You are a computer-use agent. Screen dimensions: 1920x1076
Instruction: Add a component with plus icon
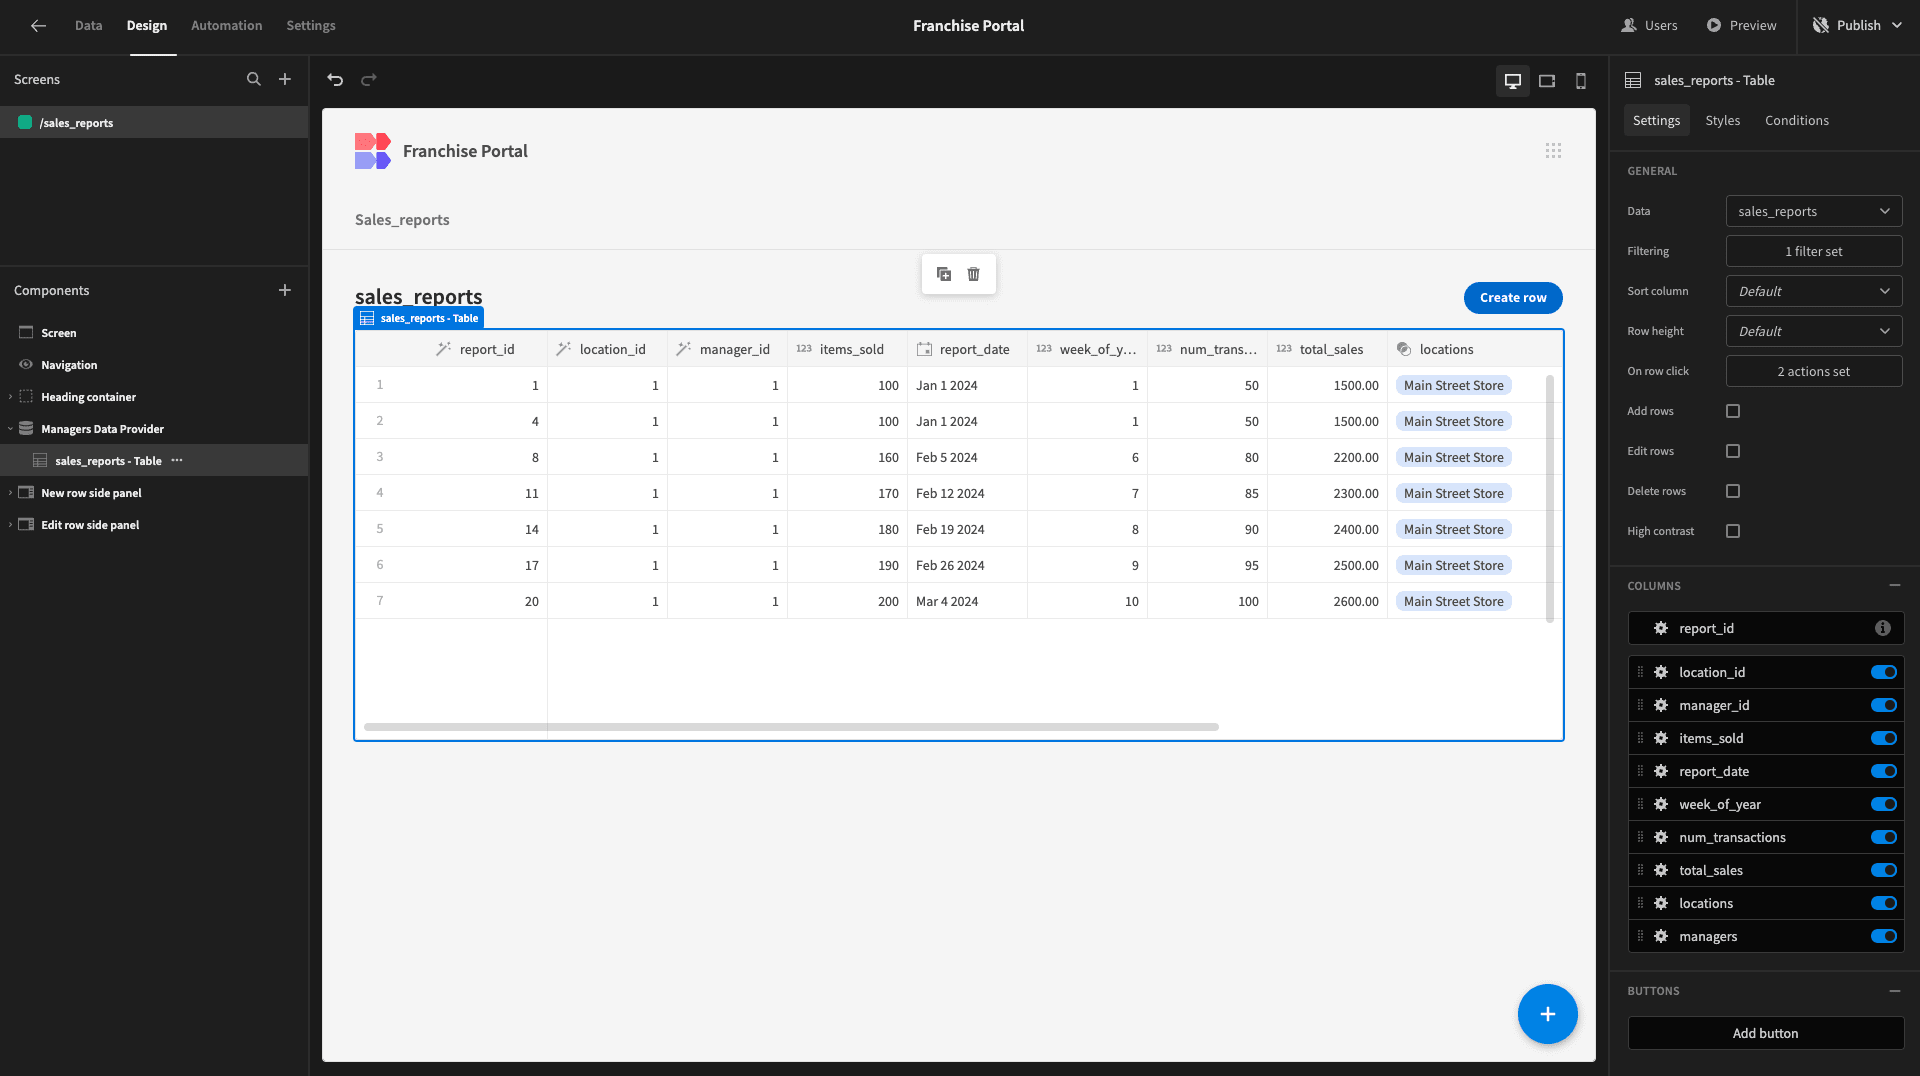[x=285, y=290]
